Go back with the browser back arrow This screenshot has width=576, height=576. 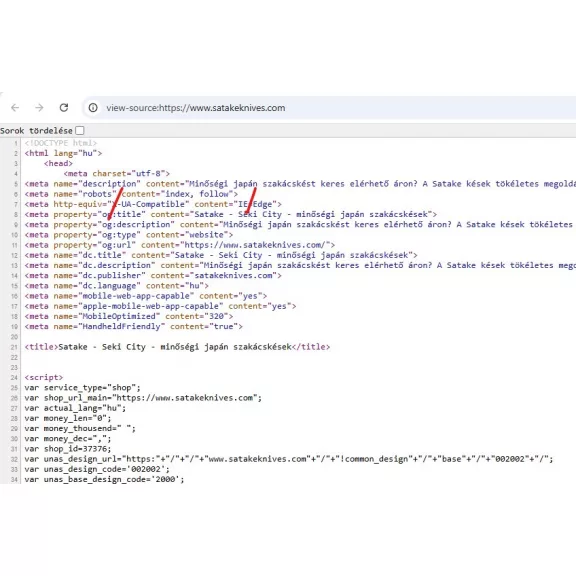click(x=15, y=108)
